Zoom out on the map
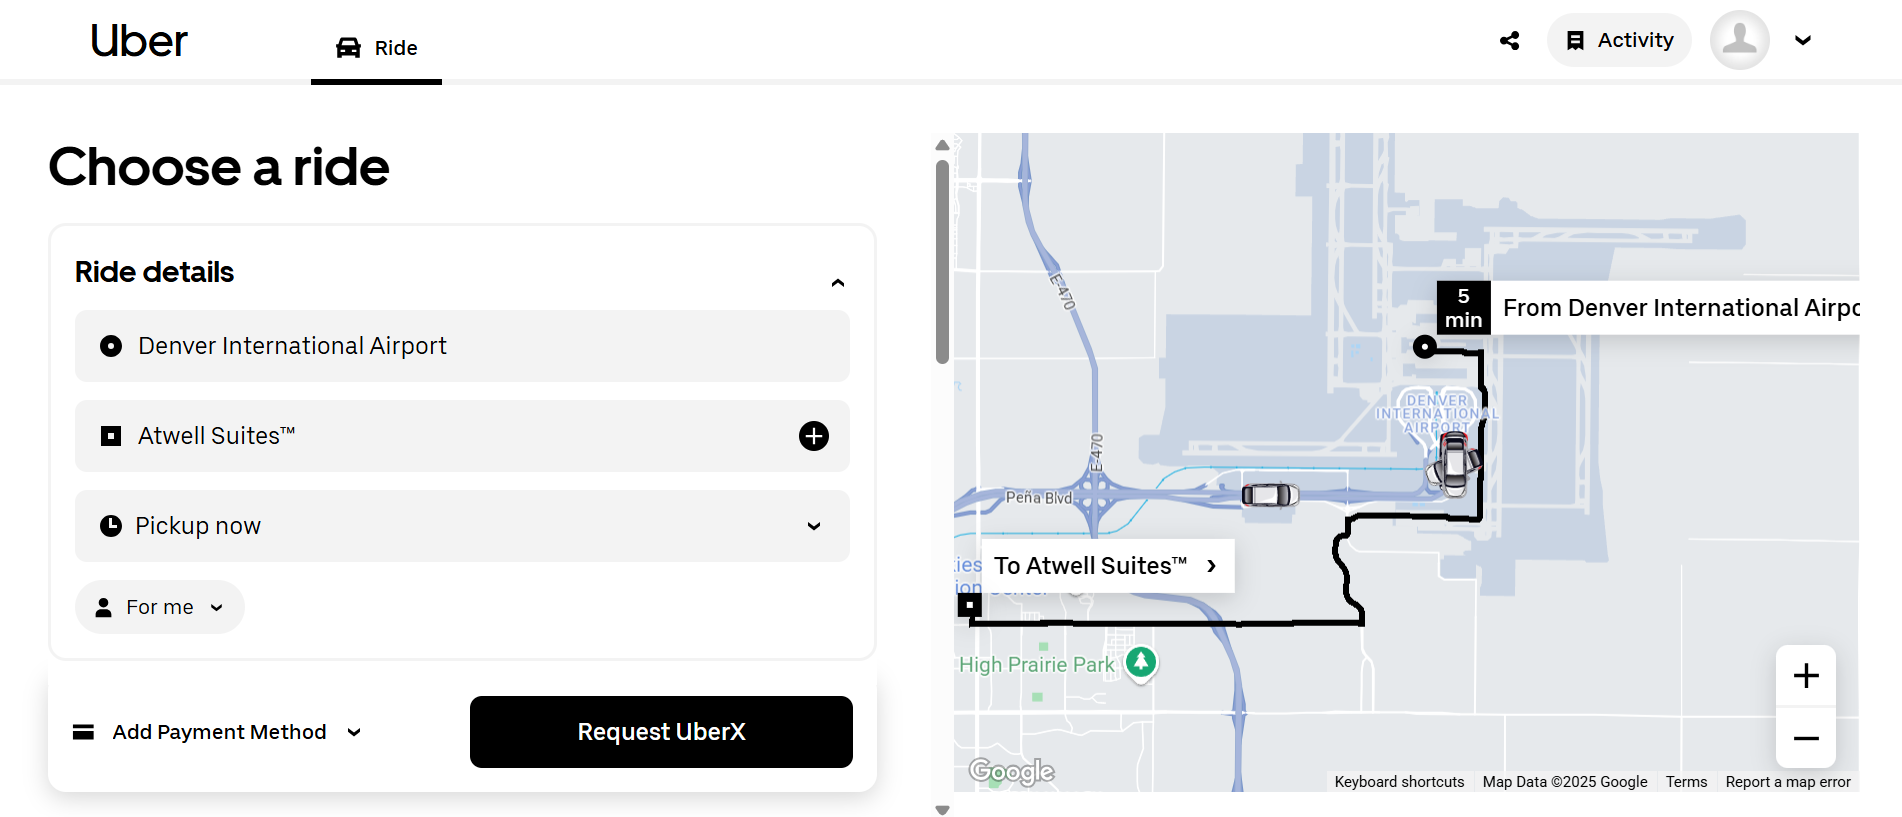The width and height of the screenshot is (1902, 817). 1805,738
